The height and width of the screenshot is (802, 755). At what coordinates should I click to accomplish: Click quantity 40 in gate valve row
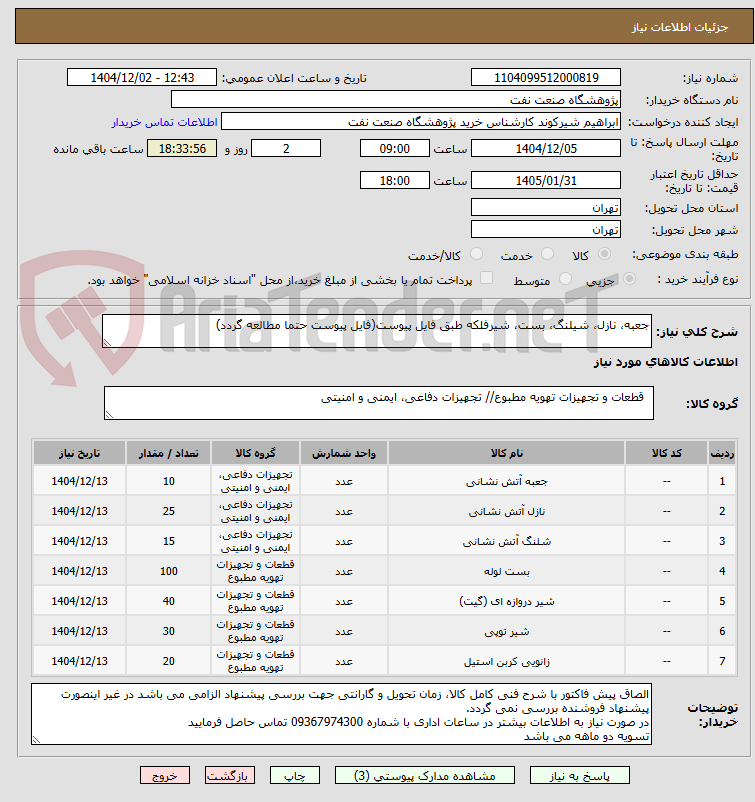pos(169,601)
